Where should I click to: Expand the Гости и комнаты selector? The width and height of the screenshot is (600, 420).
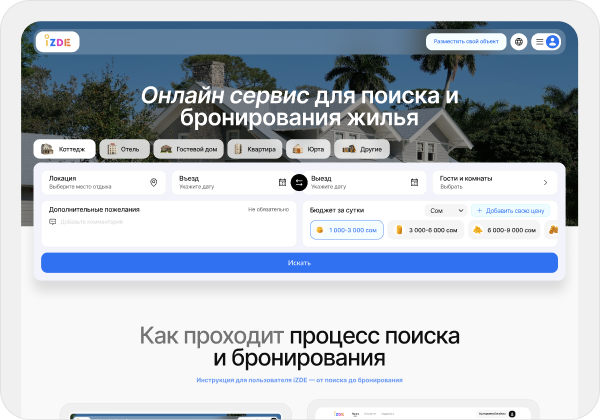[494, 182]
